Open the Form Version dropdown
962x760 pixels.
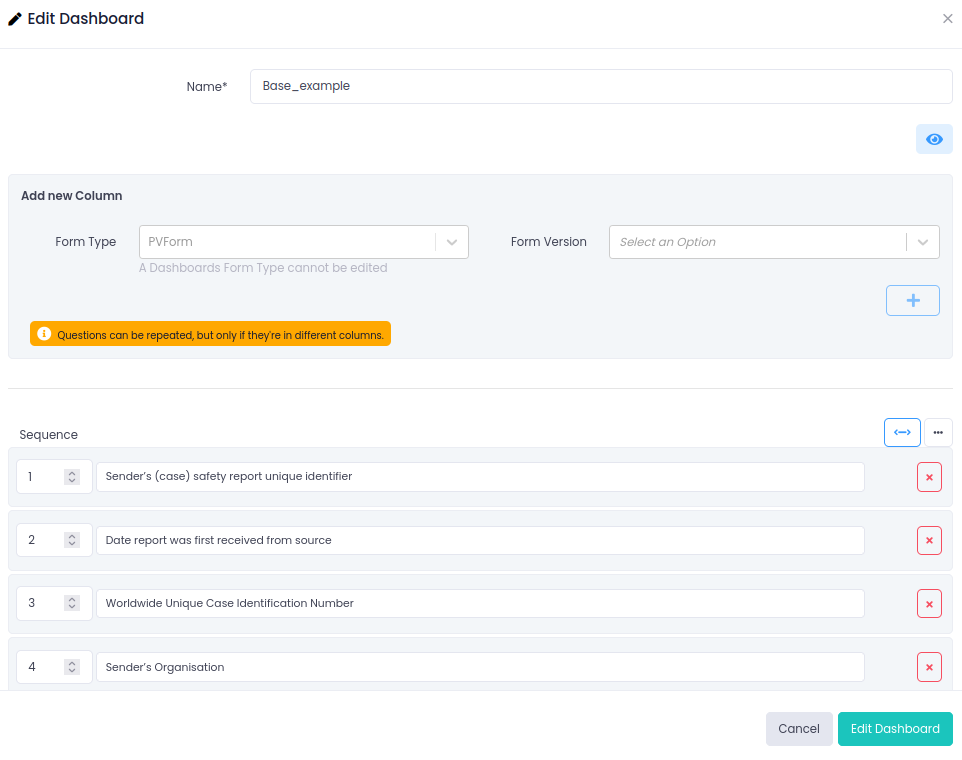tap(773, 242)
